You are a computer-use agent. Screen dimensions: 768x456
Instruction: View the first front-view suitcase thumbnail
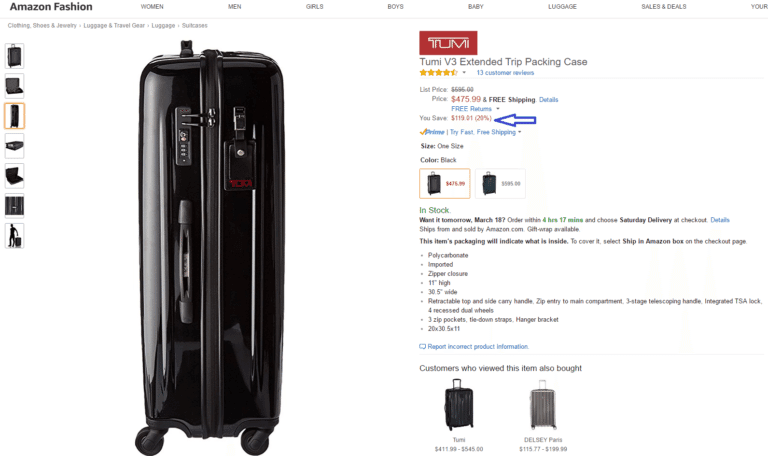pos(15,56)
